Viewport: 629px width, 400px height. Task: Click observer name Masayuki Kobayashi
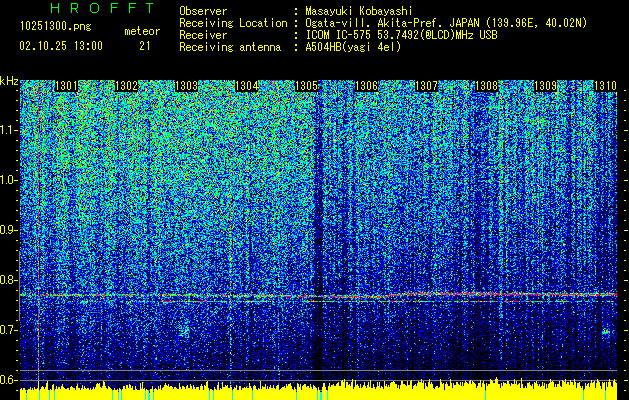359,11
